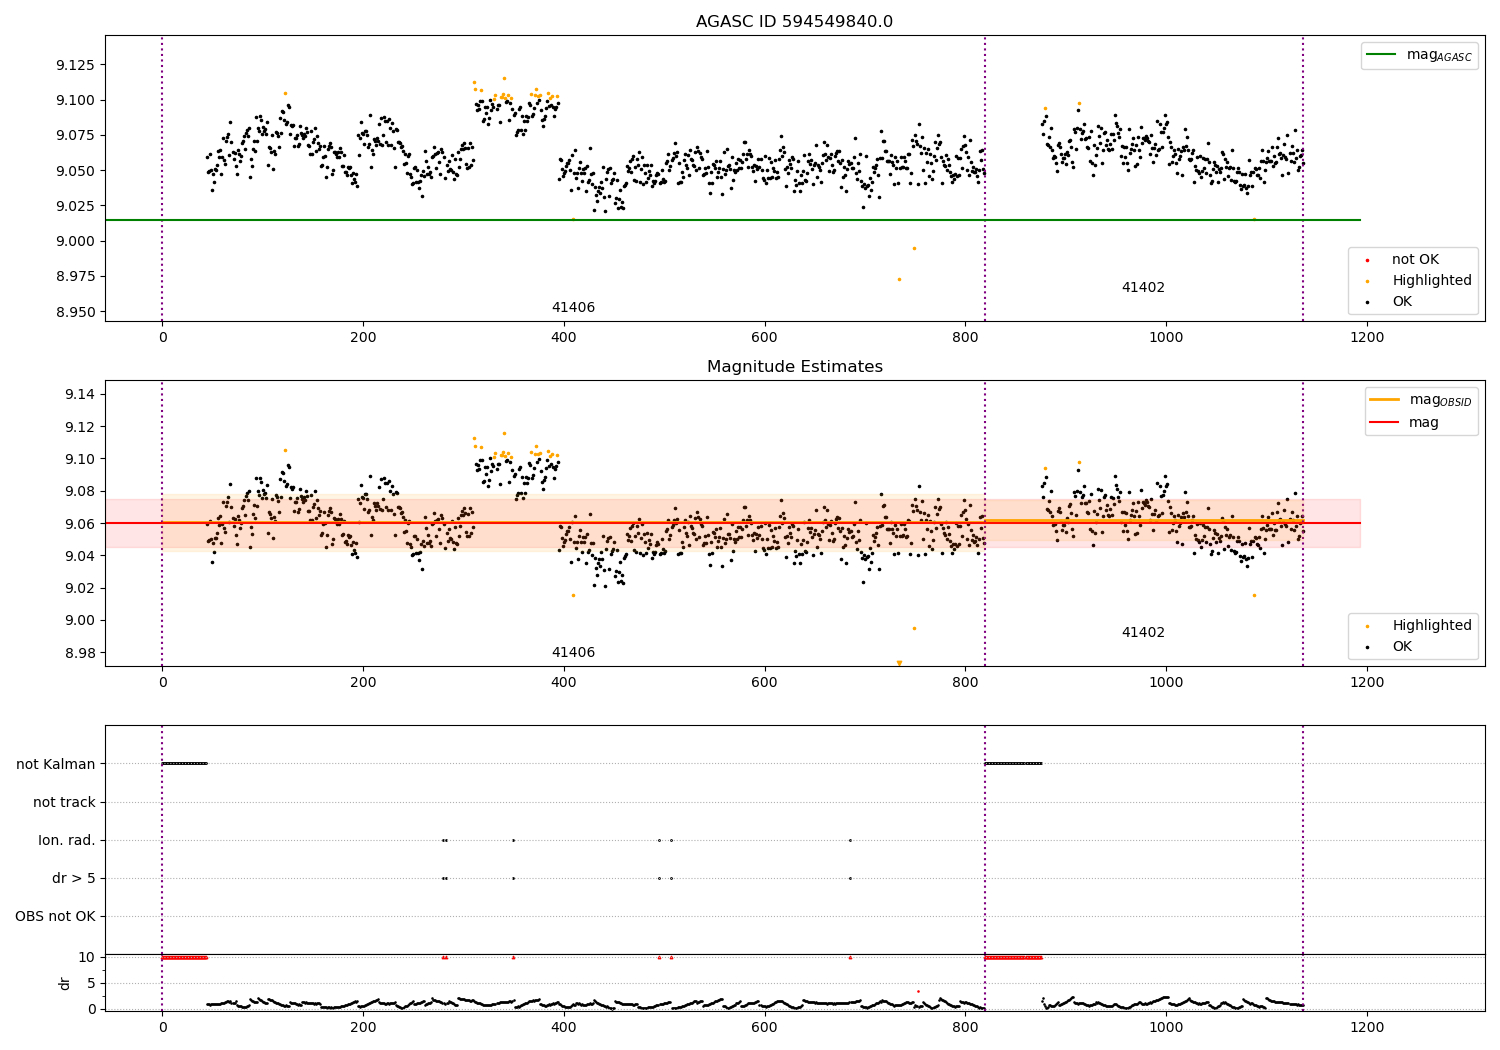Click the 41406 label in the middle plot

click(x=573, y=652)
